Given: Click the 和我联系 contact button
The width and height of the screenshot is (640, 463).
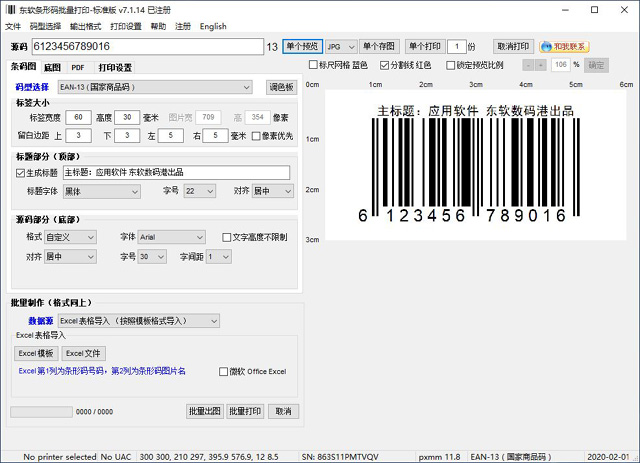Looking at the screenshot, I should [x=565, y=47].
